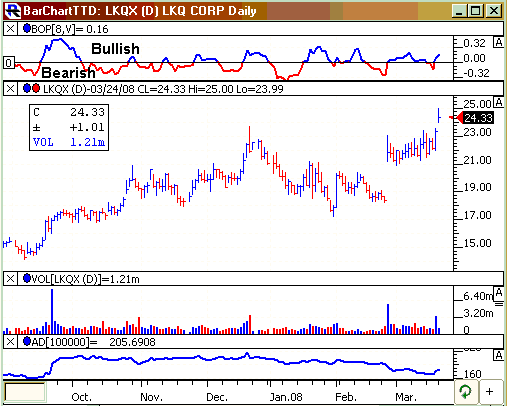
Task: Close the BOP indicator panel
Action: coord(10,29)
